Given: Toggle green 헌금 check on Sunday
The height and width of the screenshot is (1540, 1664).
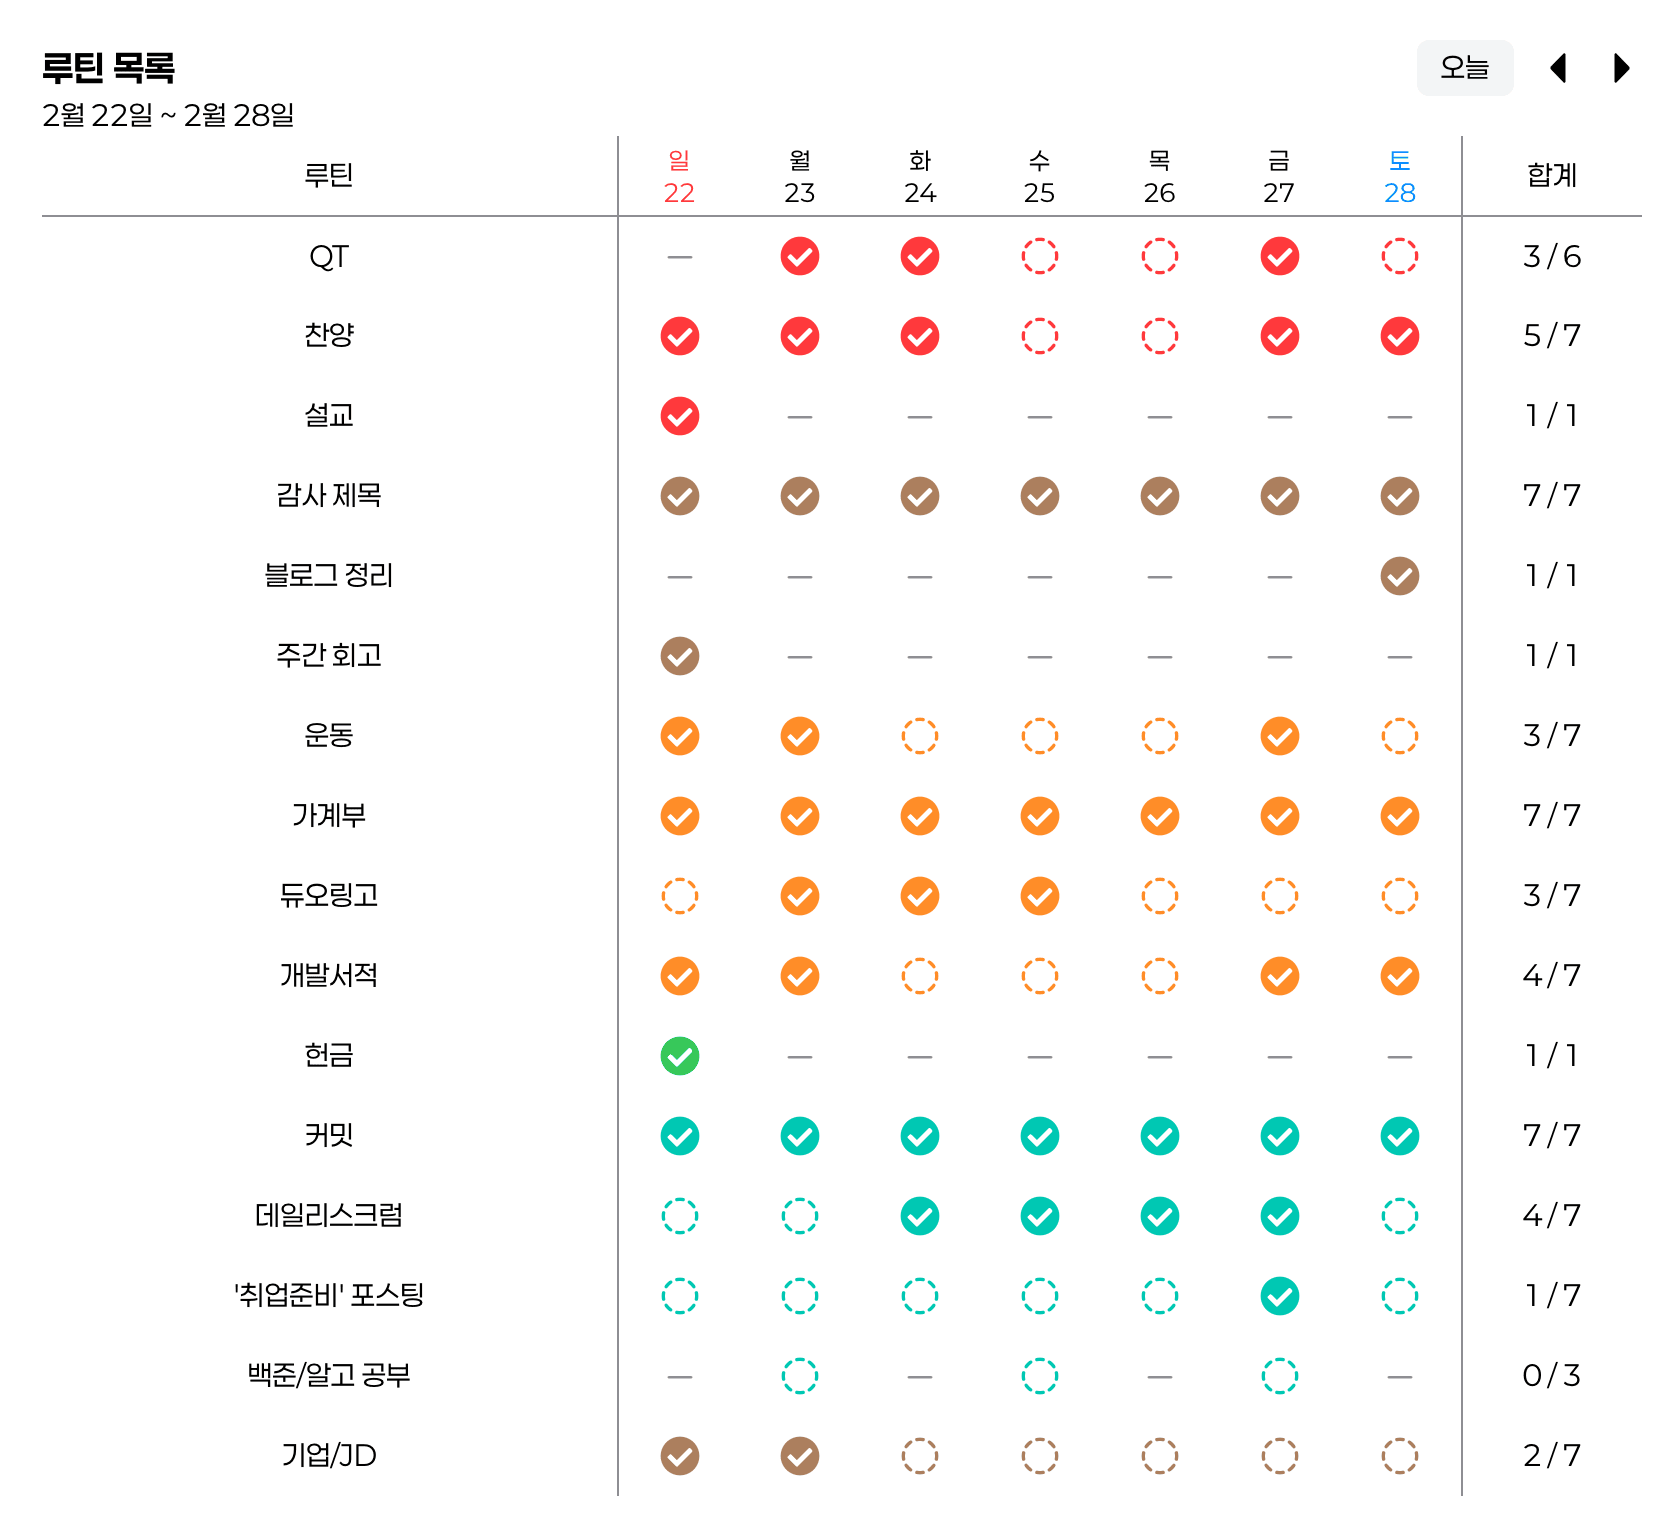Looking at the screenshot, I should click(680, 1056).
